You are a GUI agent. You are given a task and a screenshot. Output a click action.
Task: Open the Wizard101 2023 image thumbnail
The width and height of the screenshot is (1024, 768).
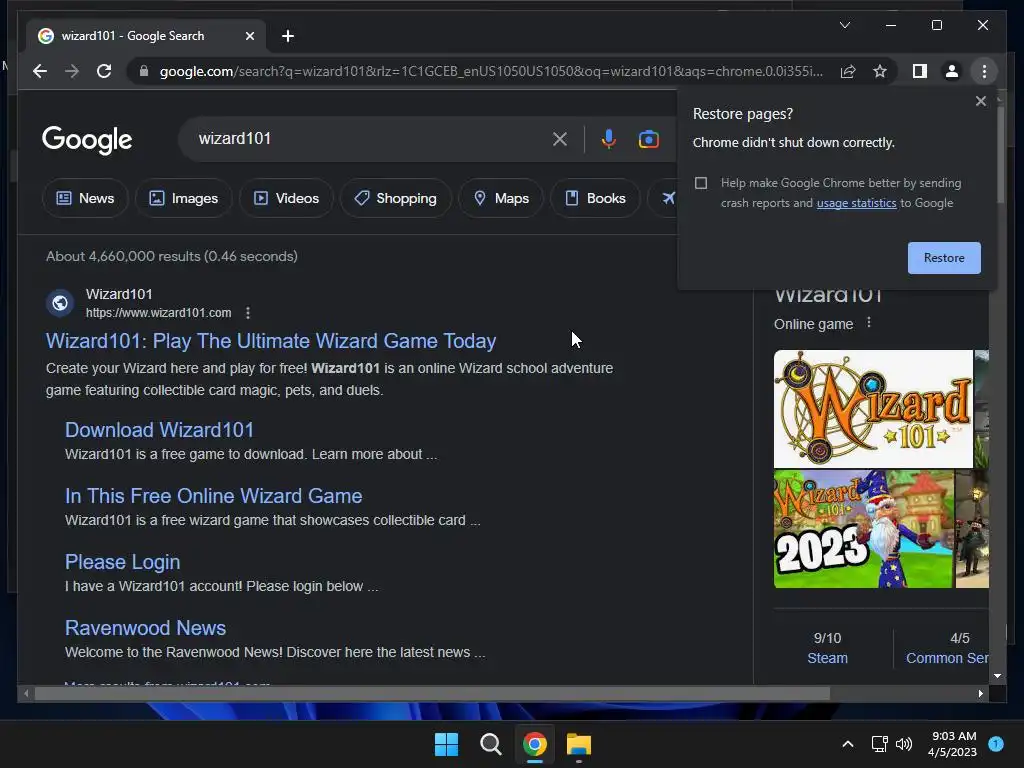point(863,529)
